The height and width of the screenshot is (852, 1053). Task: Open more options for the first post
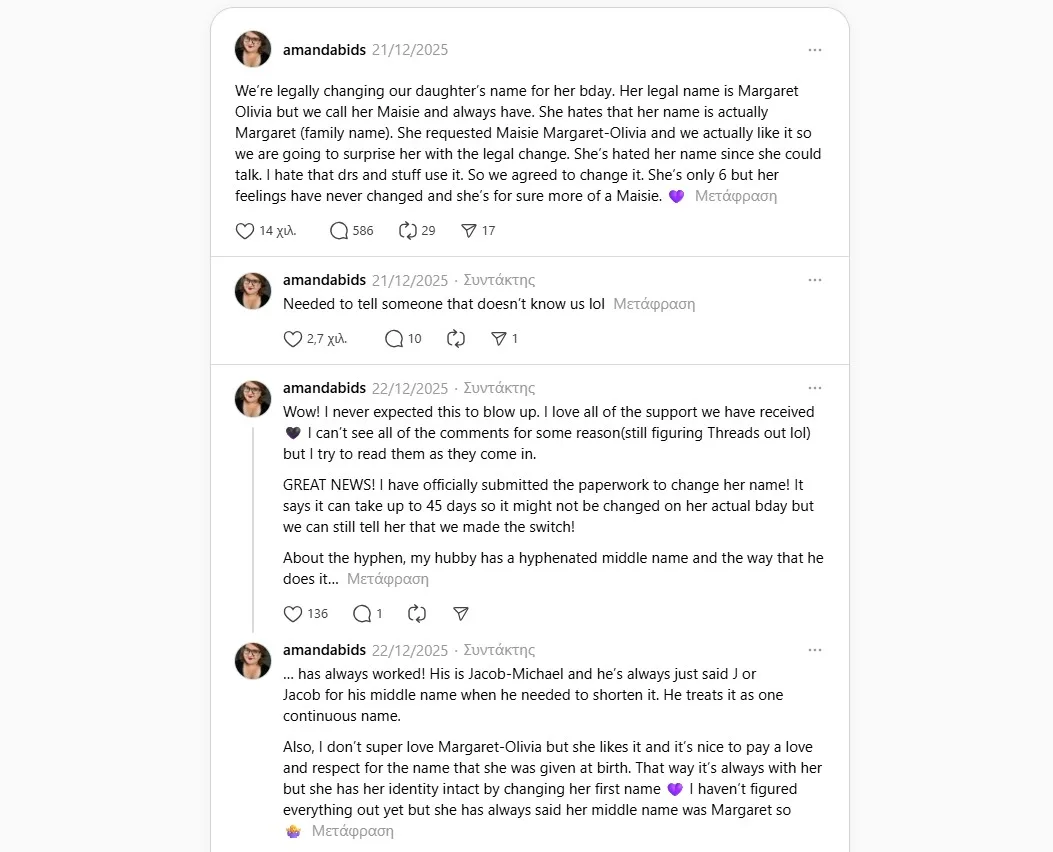(x=815, y=50)
